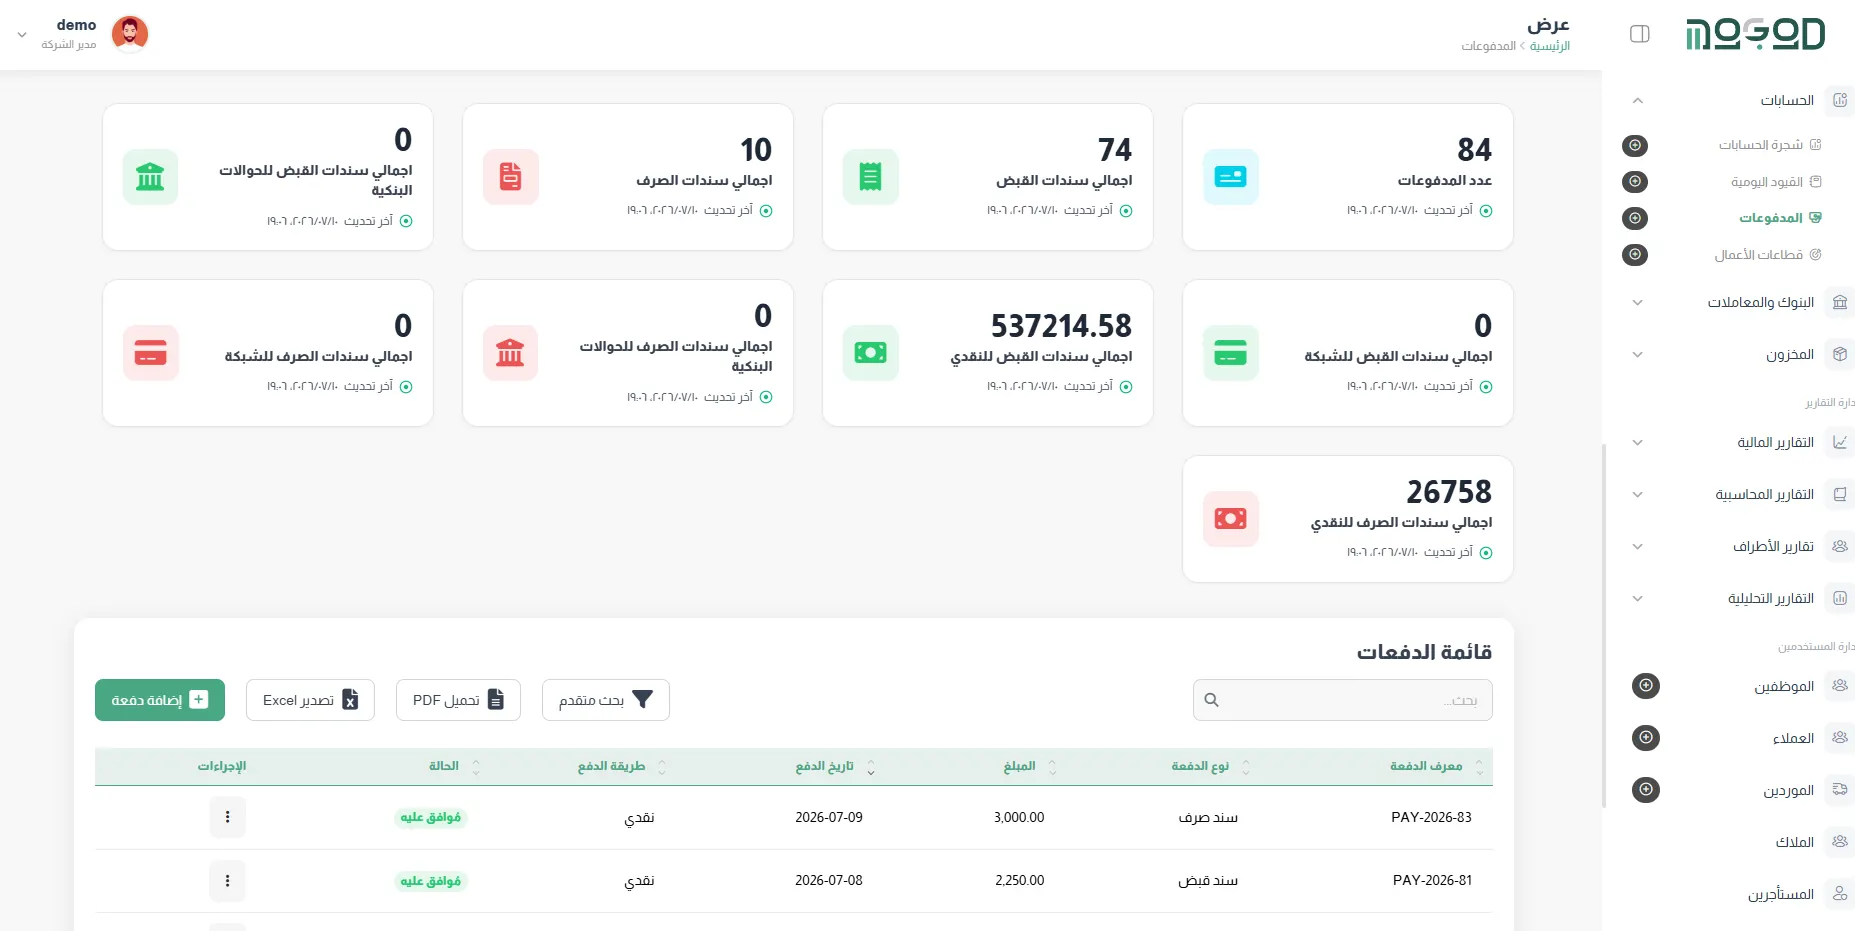Toggle the sidebar collapse icon

tap(1639, 34)
